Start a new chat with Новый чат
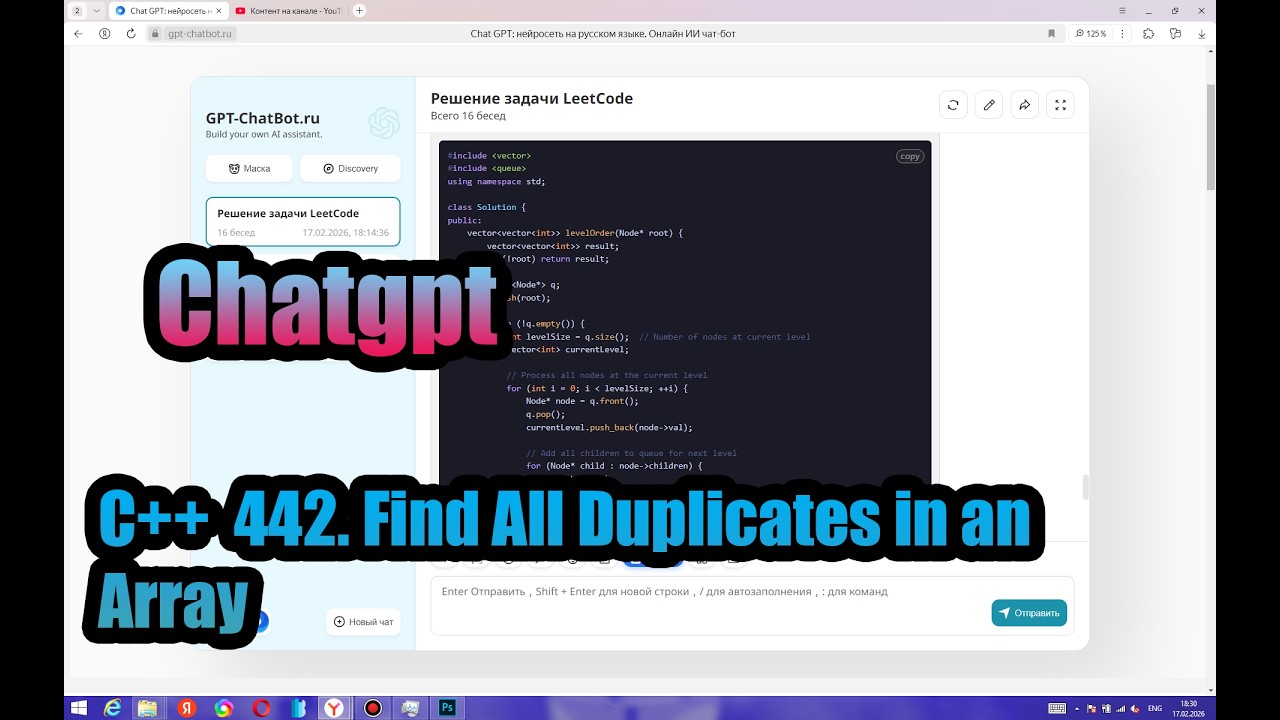The image size is (1280, 720). 363,622
